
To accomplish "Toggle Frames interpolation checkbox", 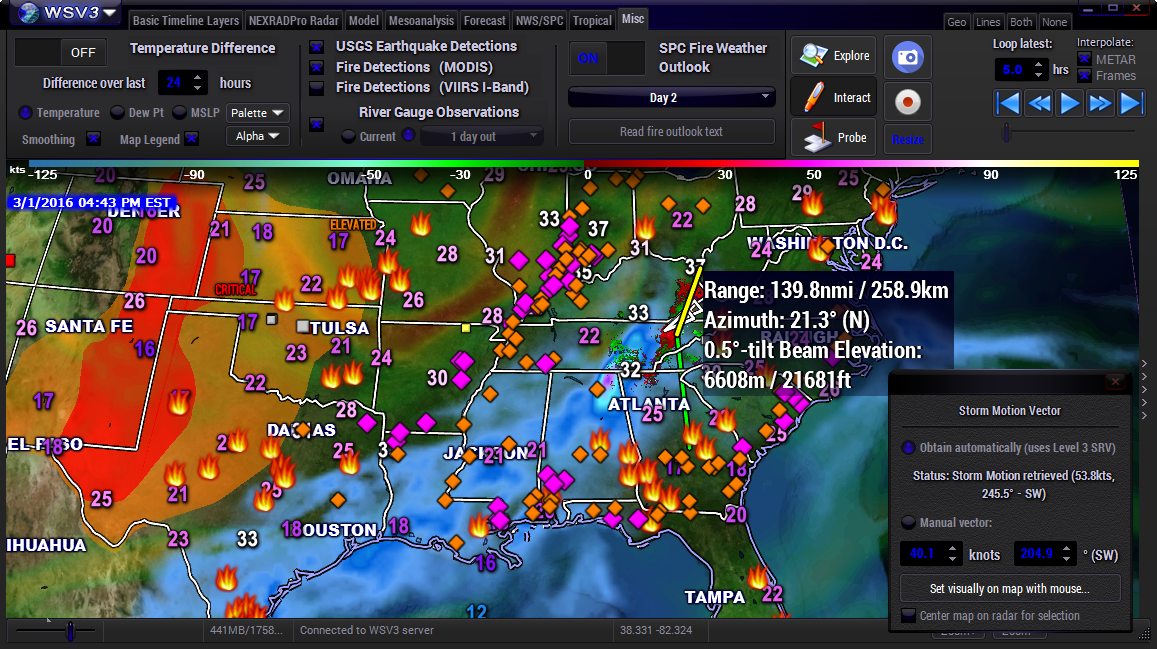I will [x=1084, y=75].
